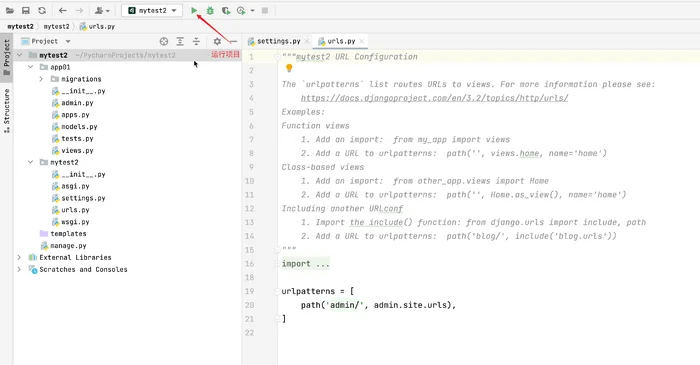The height and width of the screenshot is (365, 700).
Task: Toggle the Project side tool window tab
Action: [x=6, y=58]
